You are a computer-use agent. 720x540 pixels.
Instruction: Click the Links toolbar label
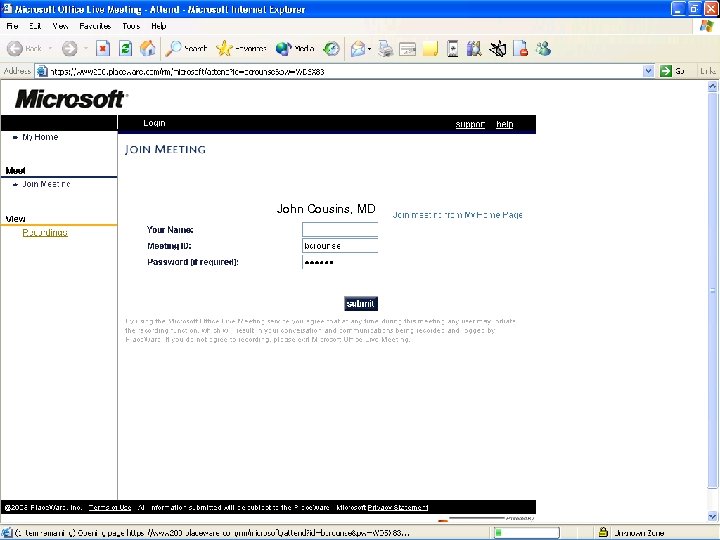tap(708, 71)
